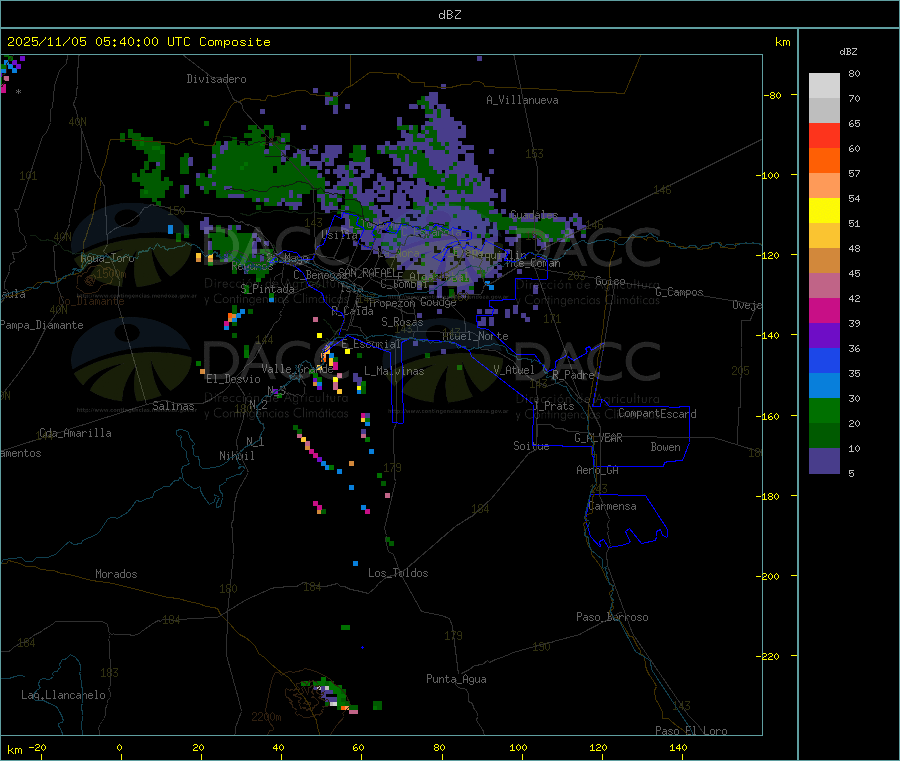
Task: Click the '-80' km tick on the right axis
Action: point(772,95)
